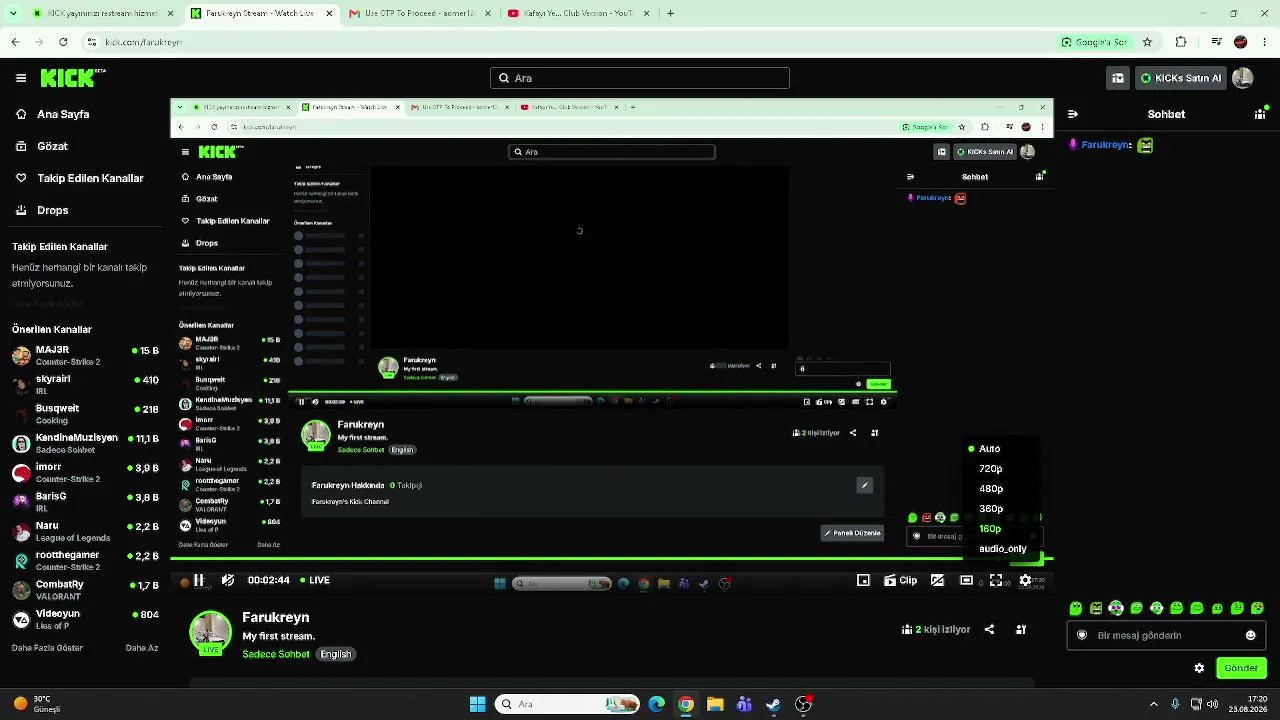Open the emoji picker in chat

[x=1250, y=635]
